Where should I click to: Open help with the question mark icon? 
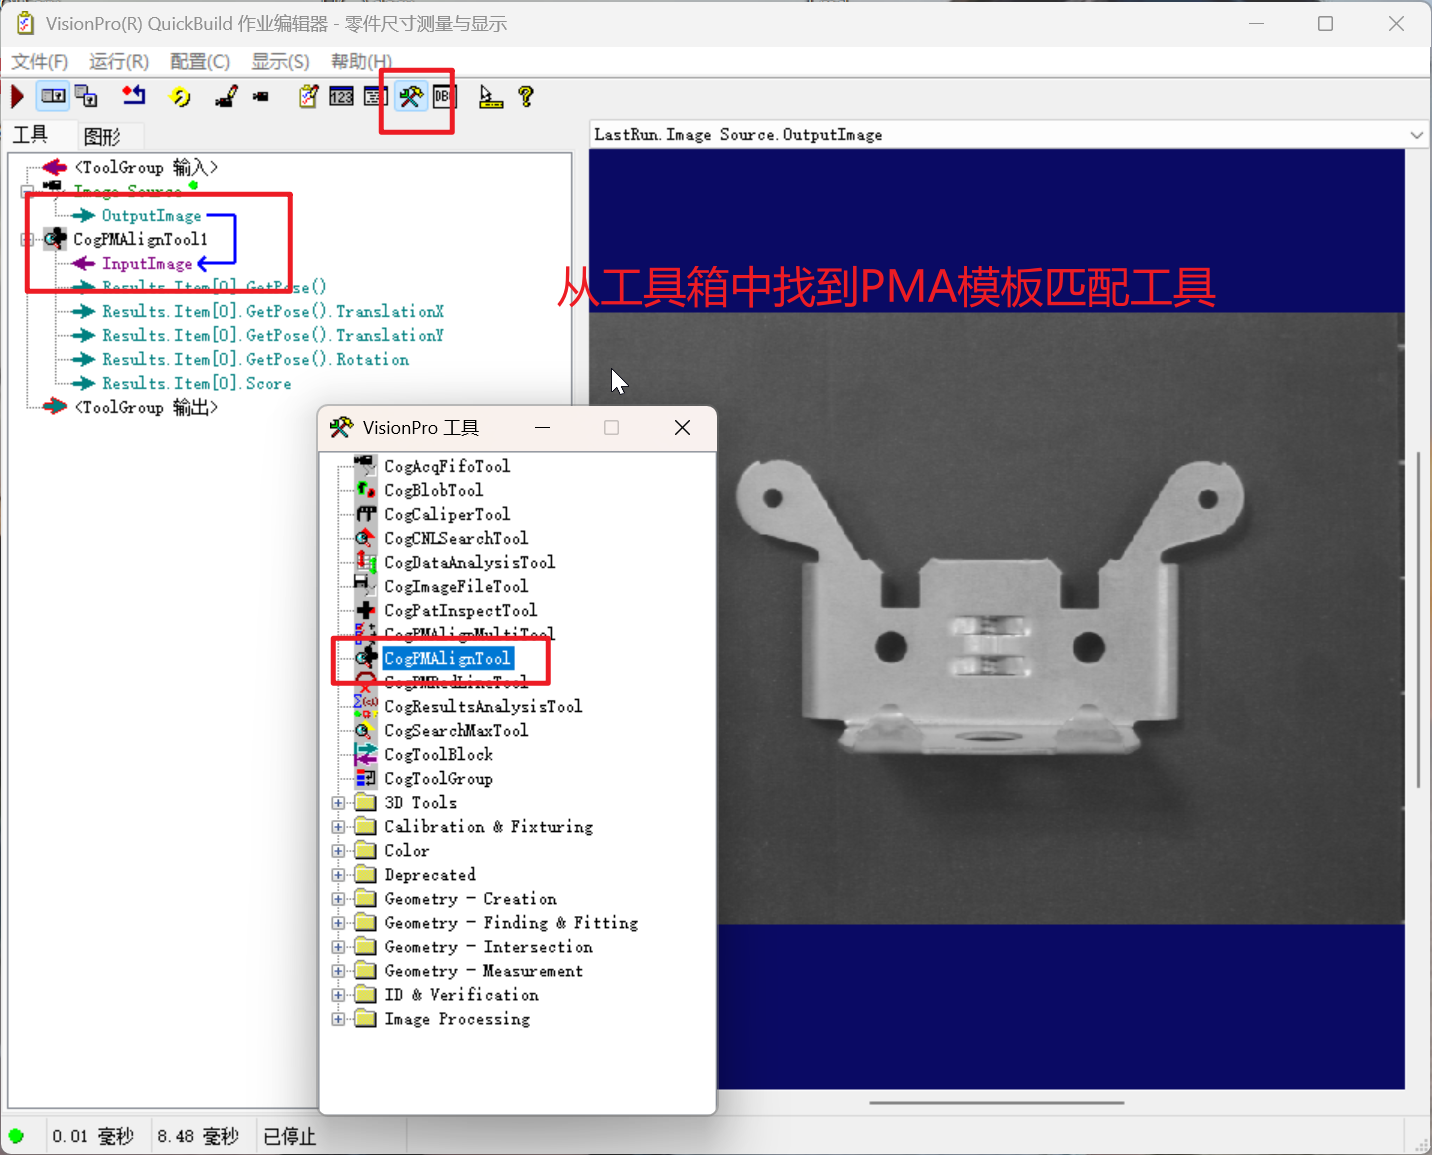tap(526, 96)
